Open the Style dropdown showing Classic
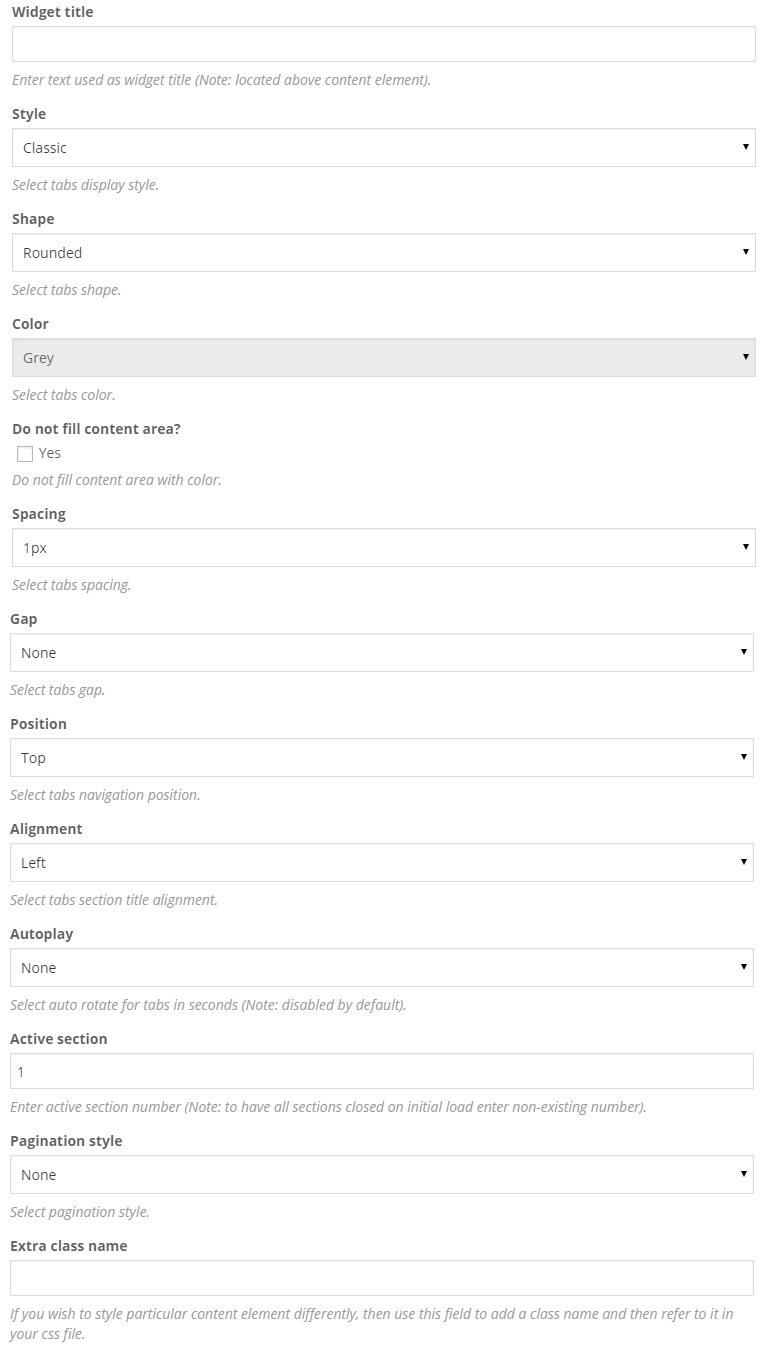This screenshot has height=1353, width=763. 383,148
